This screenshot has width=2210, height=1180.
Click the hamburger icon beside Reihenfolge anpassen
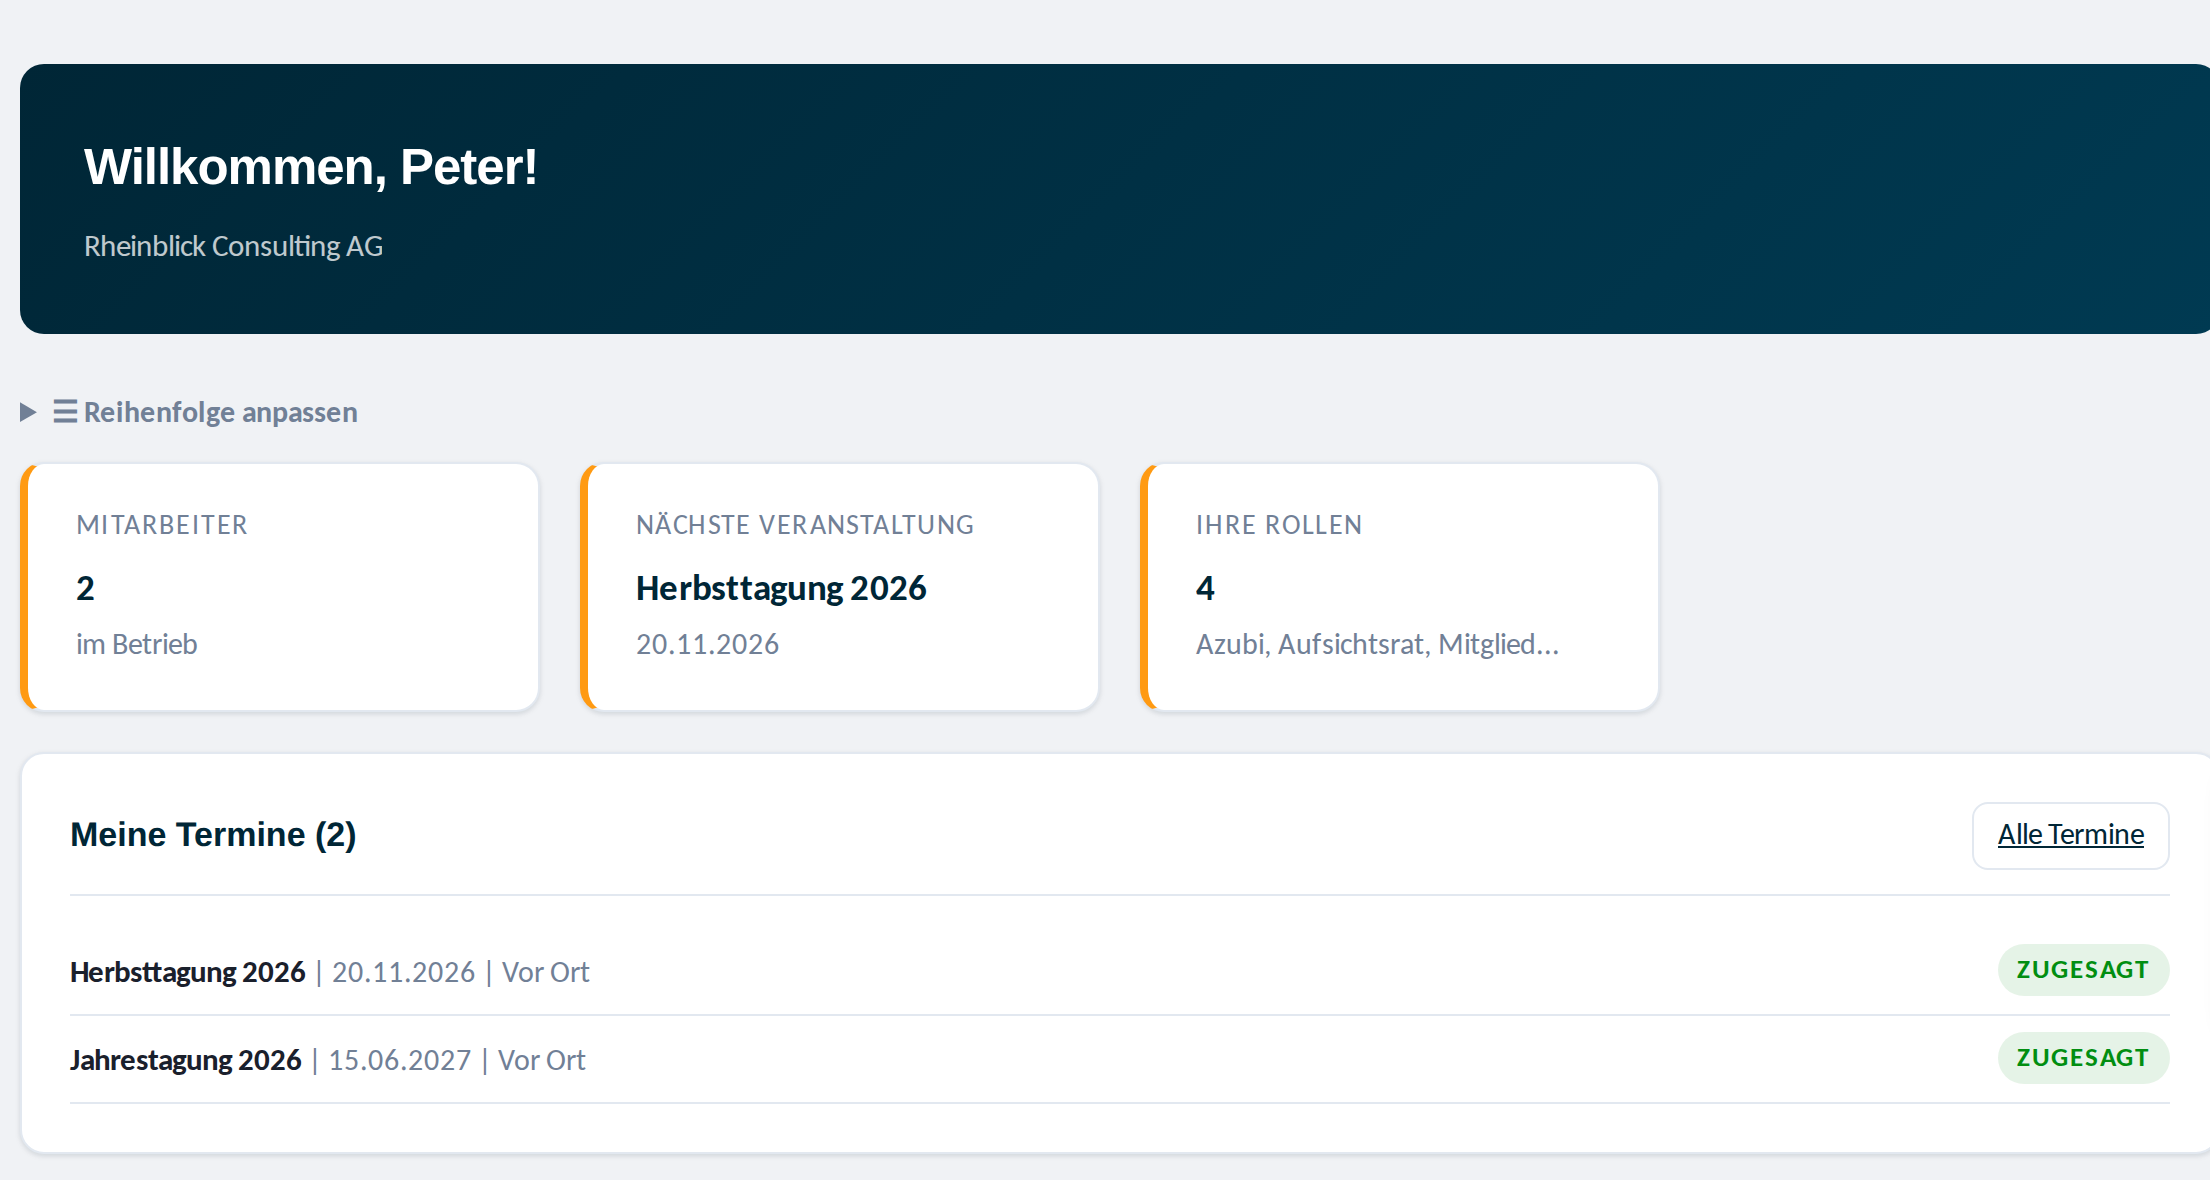click(x=65, y=412)
